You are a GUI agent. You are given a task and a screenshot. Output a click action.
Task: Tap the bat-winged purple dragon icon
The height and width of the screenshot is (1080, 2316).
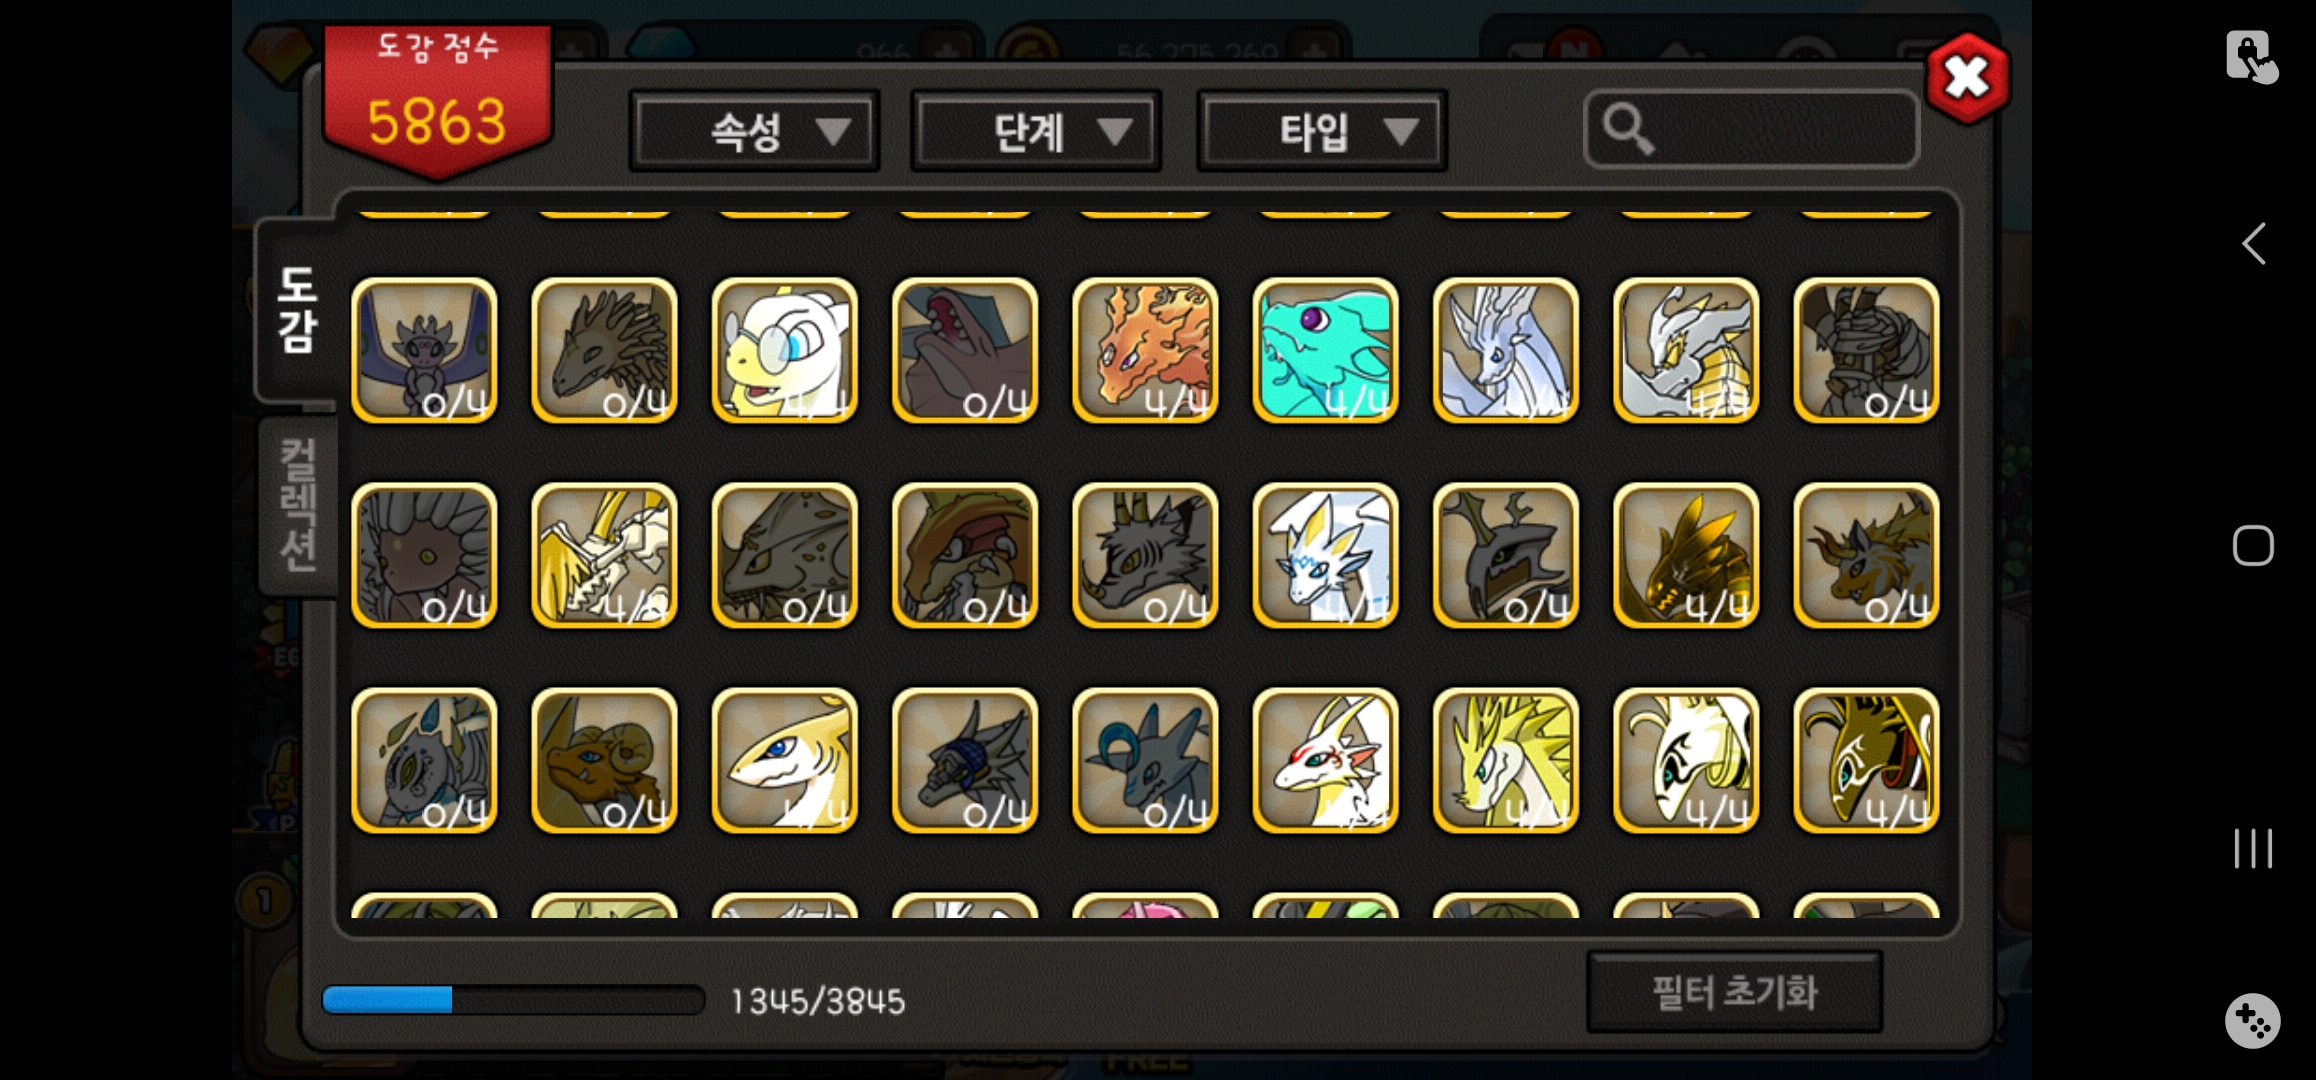point(424,350)
